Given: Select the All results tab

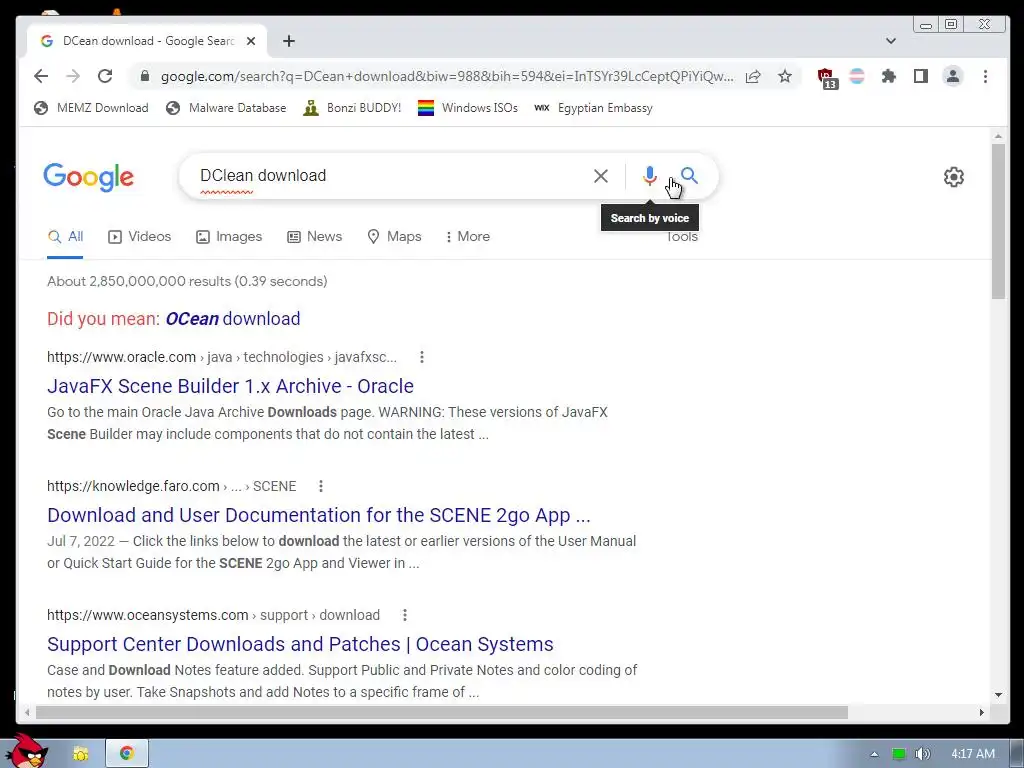Looking at the screenshot, I should point(65,236).
